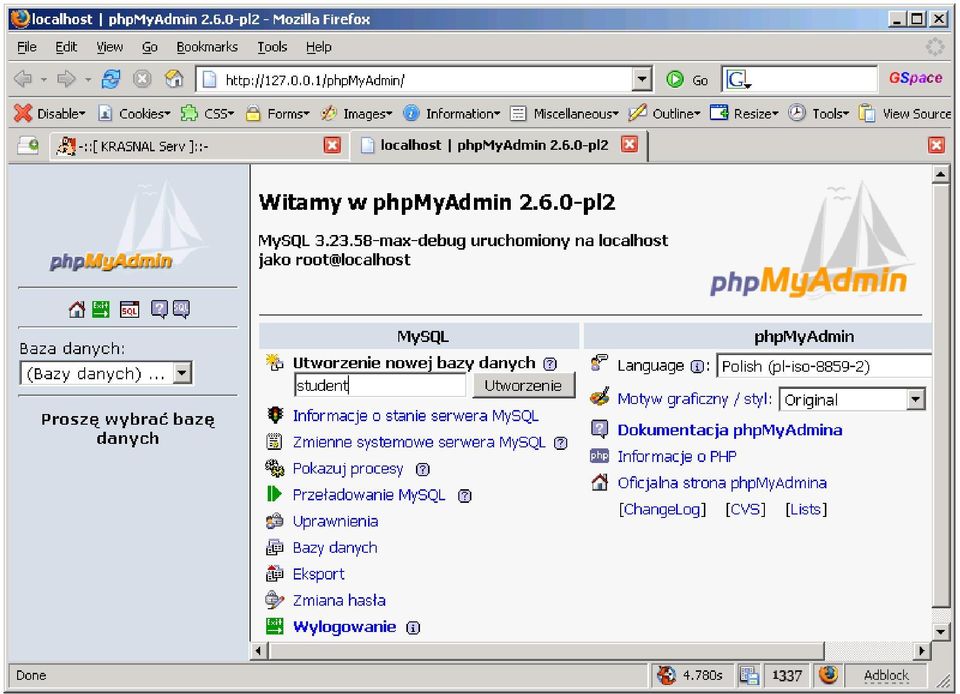Open the SQL documentation icon in sidebar
Screen dimensions: 960x694
(181, 310)
